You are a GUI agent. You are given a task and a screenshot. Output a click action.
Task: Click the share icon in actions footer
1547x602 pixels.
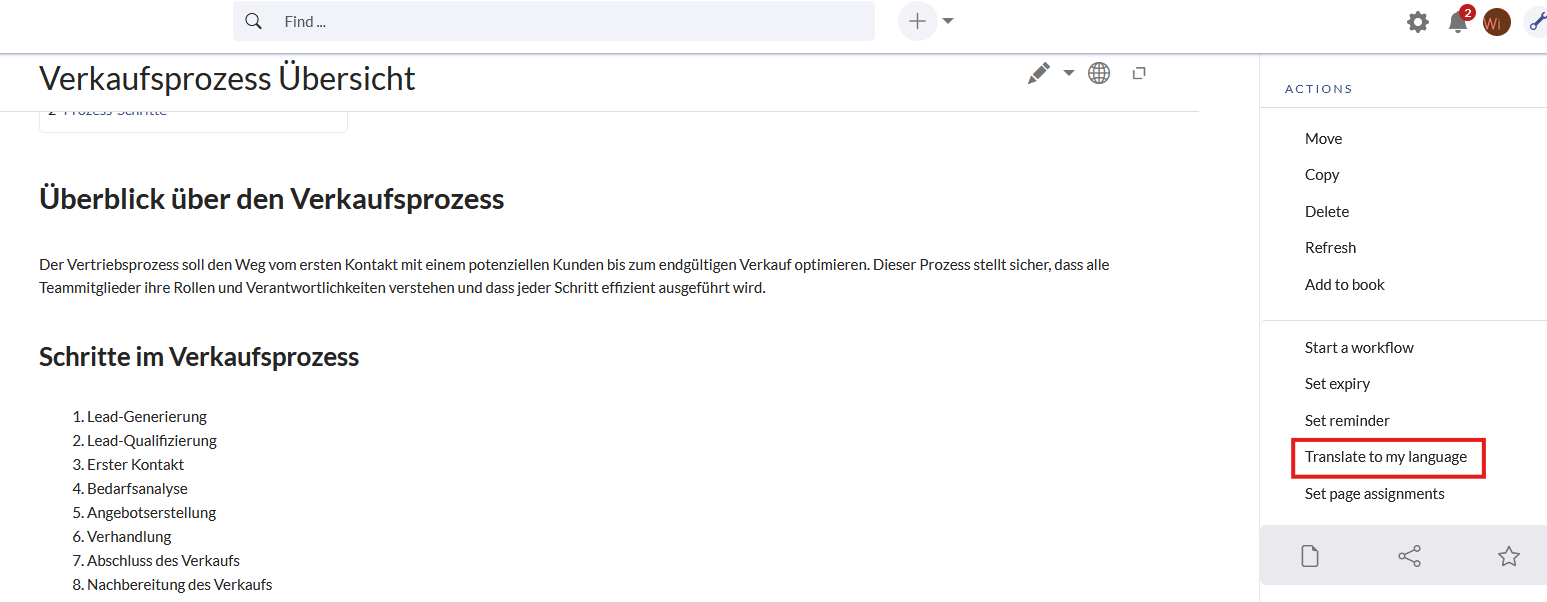(1409, 557)
